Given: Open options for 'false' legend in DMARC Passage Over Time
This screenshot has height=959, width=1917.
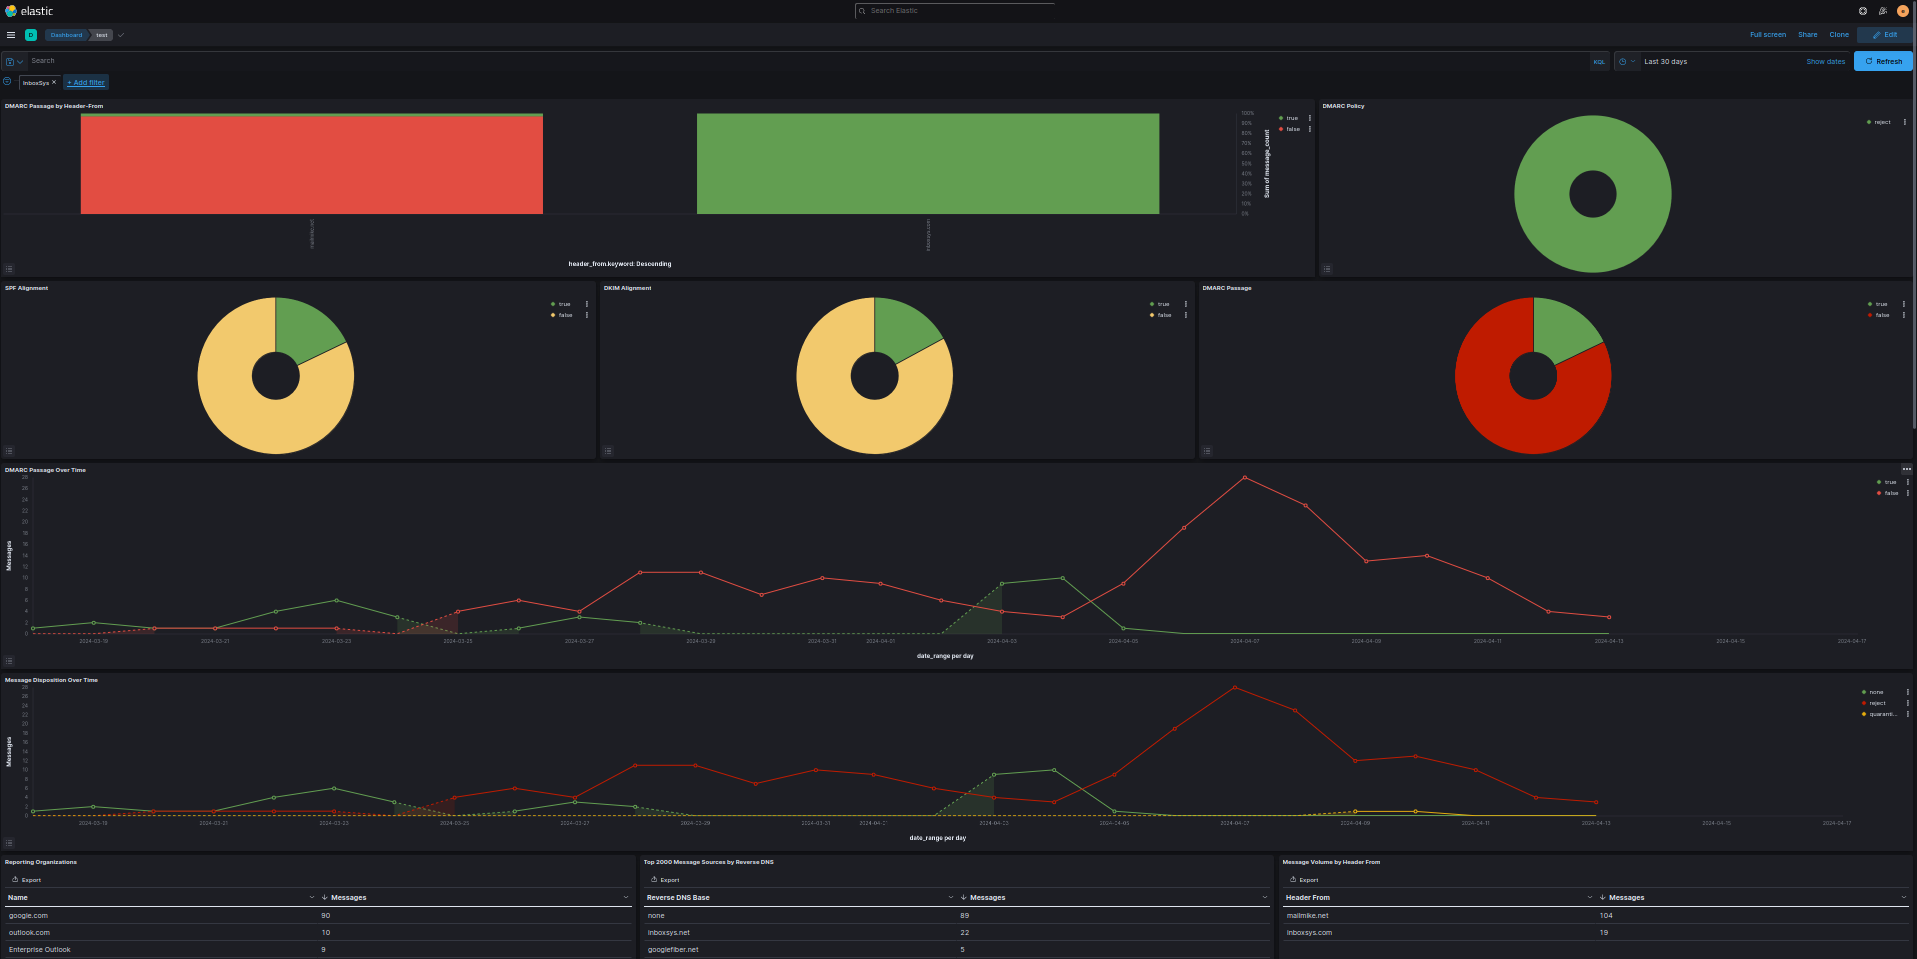Looking at the screenshot, I should [1908, 493].
